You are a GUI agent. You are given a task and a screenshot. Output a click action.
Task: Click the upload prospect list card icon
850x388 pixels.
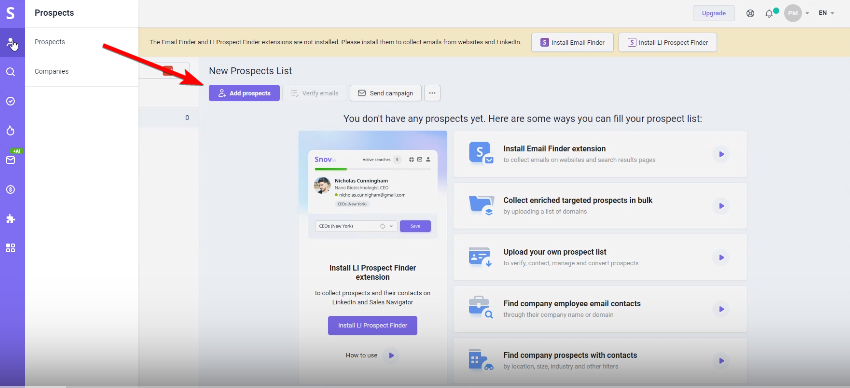[481, 257]
